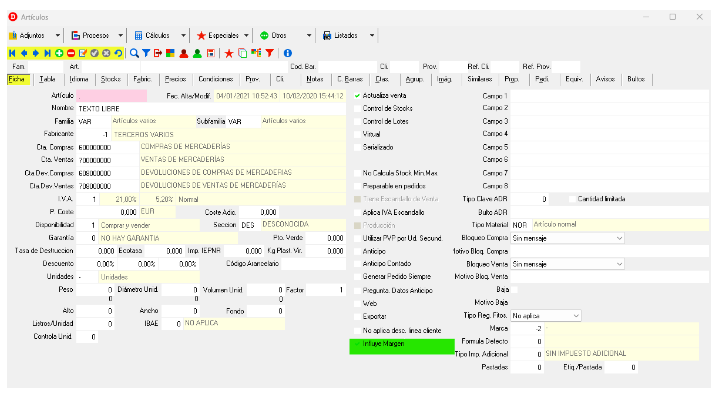Expand the Procesos dropdown arrow

(x=120, y=35)
